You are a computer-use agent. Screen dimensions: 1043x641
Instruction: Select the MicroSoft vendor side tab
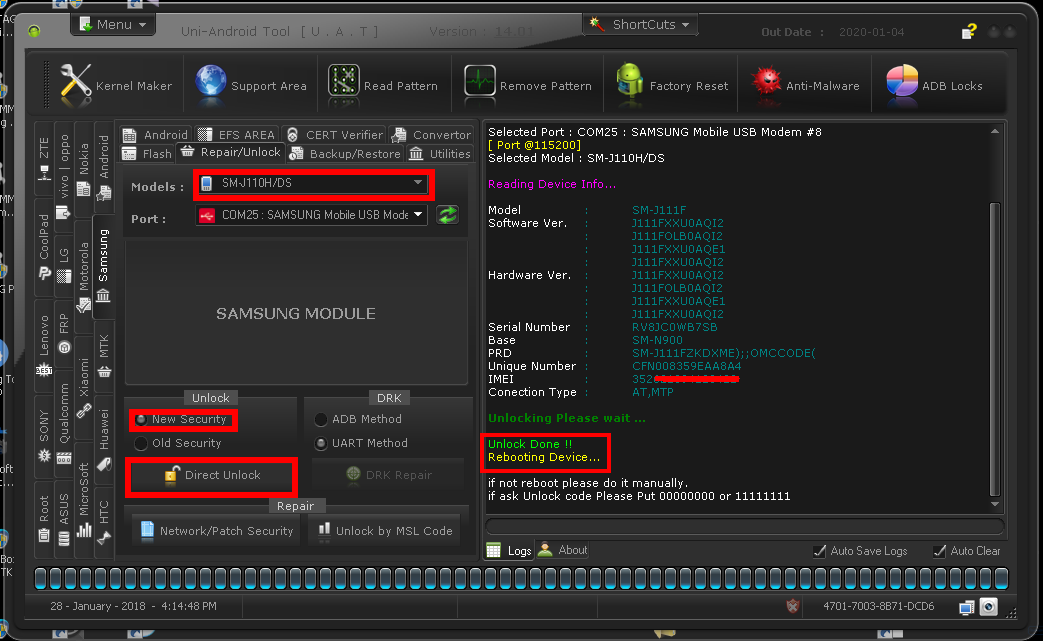pyautogui.click(x=84, y=499)
